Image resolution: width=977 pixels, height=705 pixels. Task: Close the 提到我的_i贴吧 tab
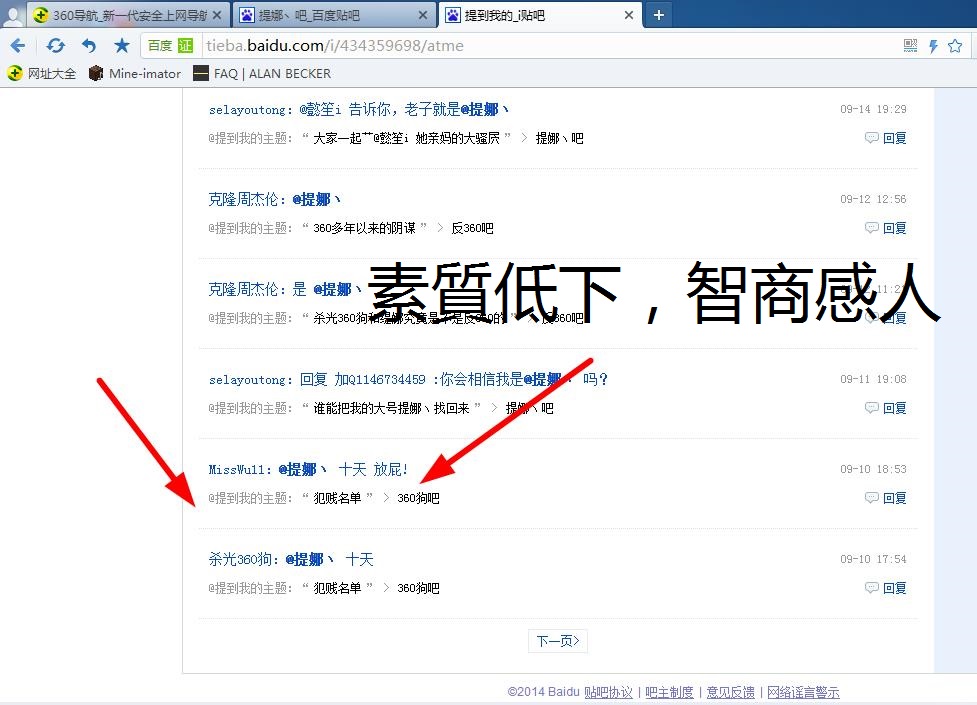pyautogui.click(x=629, y=15)
